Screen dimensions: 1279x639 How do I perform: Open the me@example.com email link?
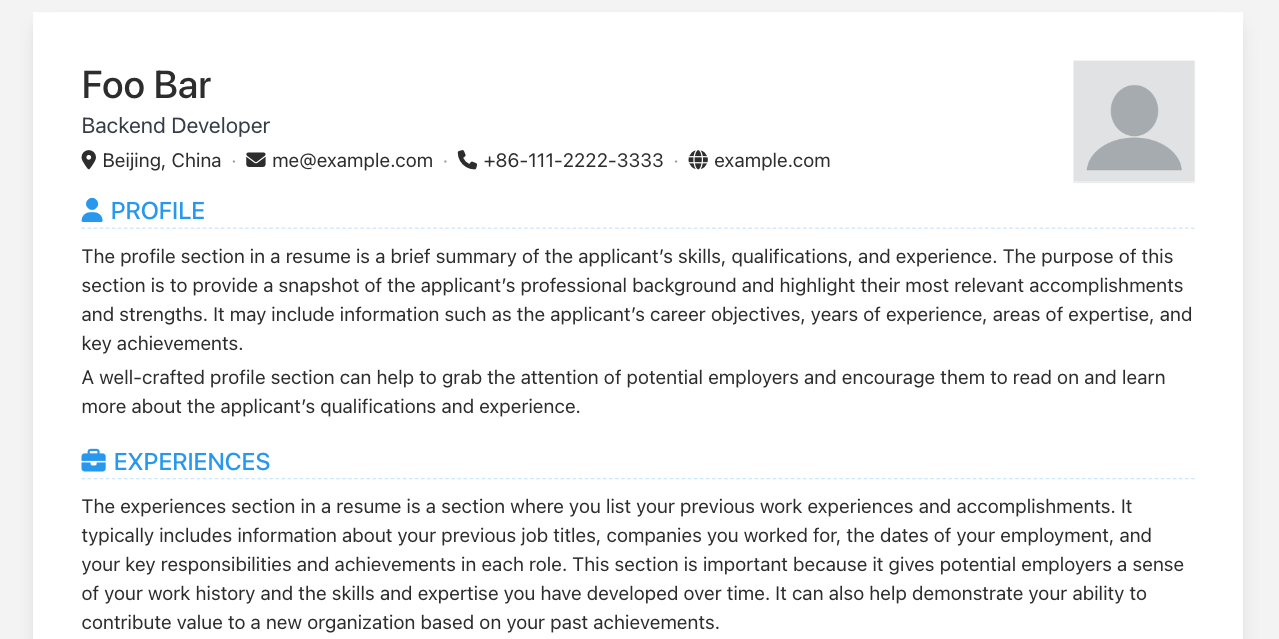(x=352, y=160)
